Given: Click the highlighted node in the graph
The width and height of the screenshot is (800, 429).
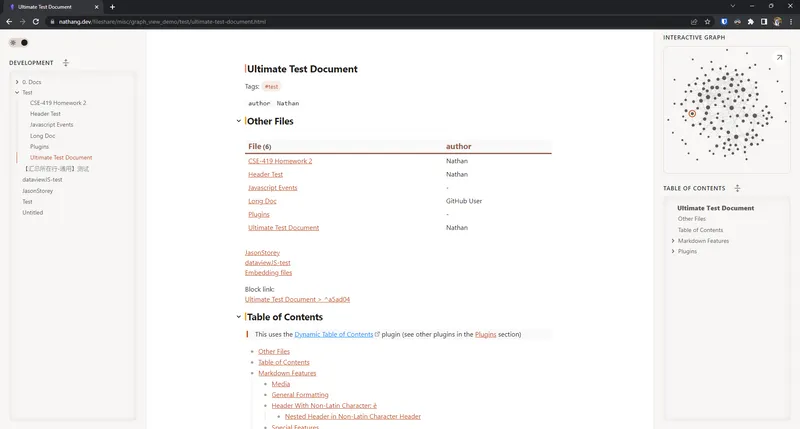Looking at the screenshot, I should (692, 114).
